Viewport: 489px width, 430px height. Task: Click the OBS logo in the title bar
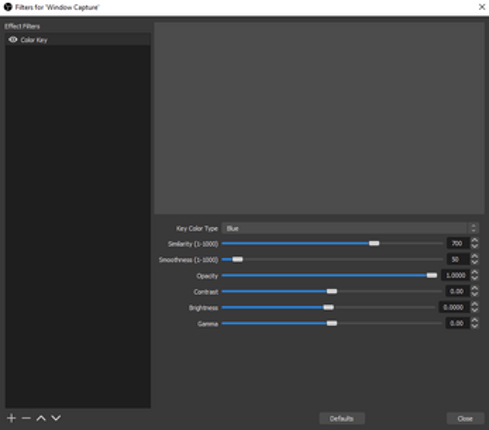tap(8, 7)
